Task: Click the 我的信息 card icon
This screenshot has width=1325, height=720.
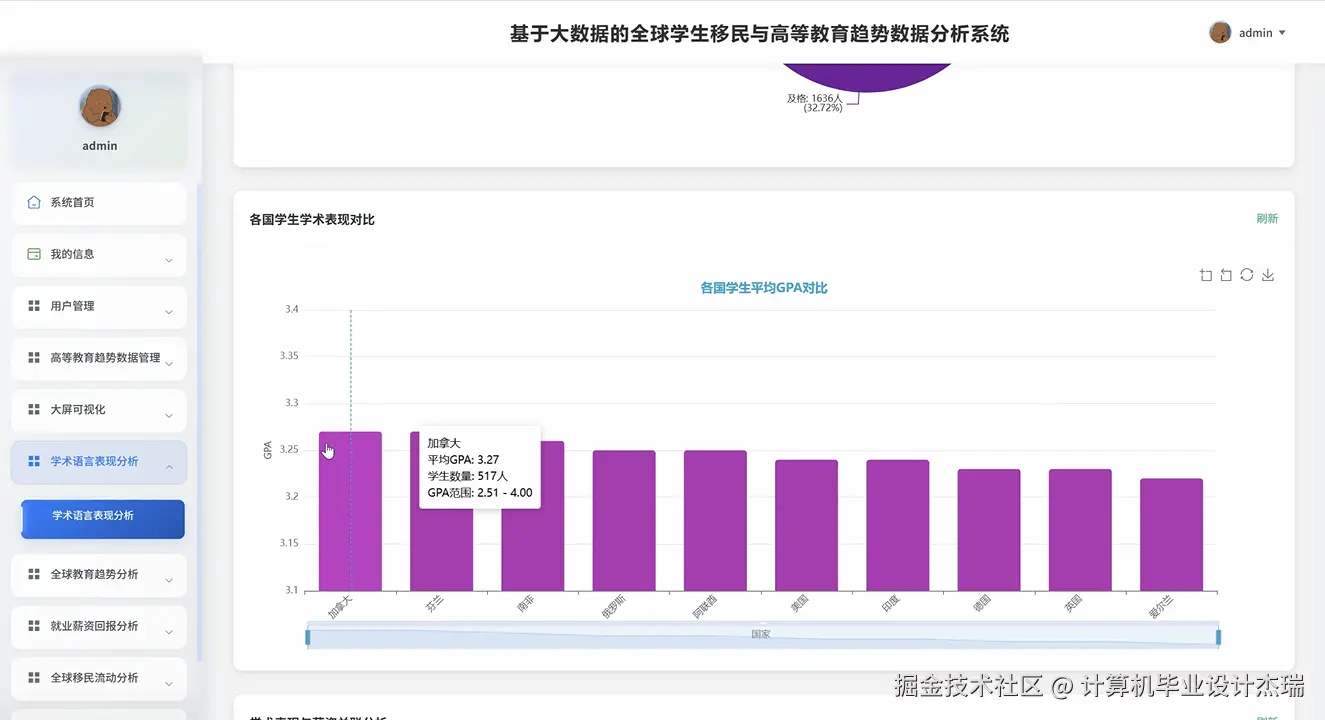Action: pos(34,254)
